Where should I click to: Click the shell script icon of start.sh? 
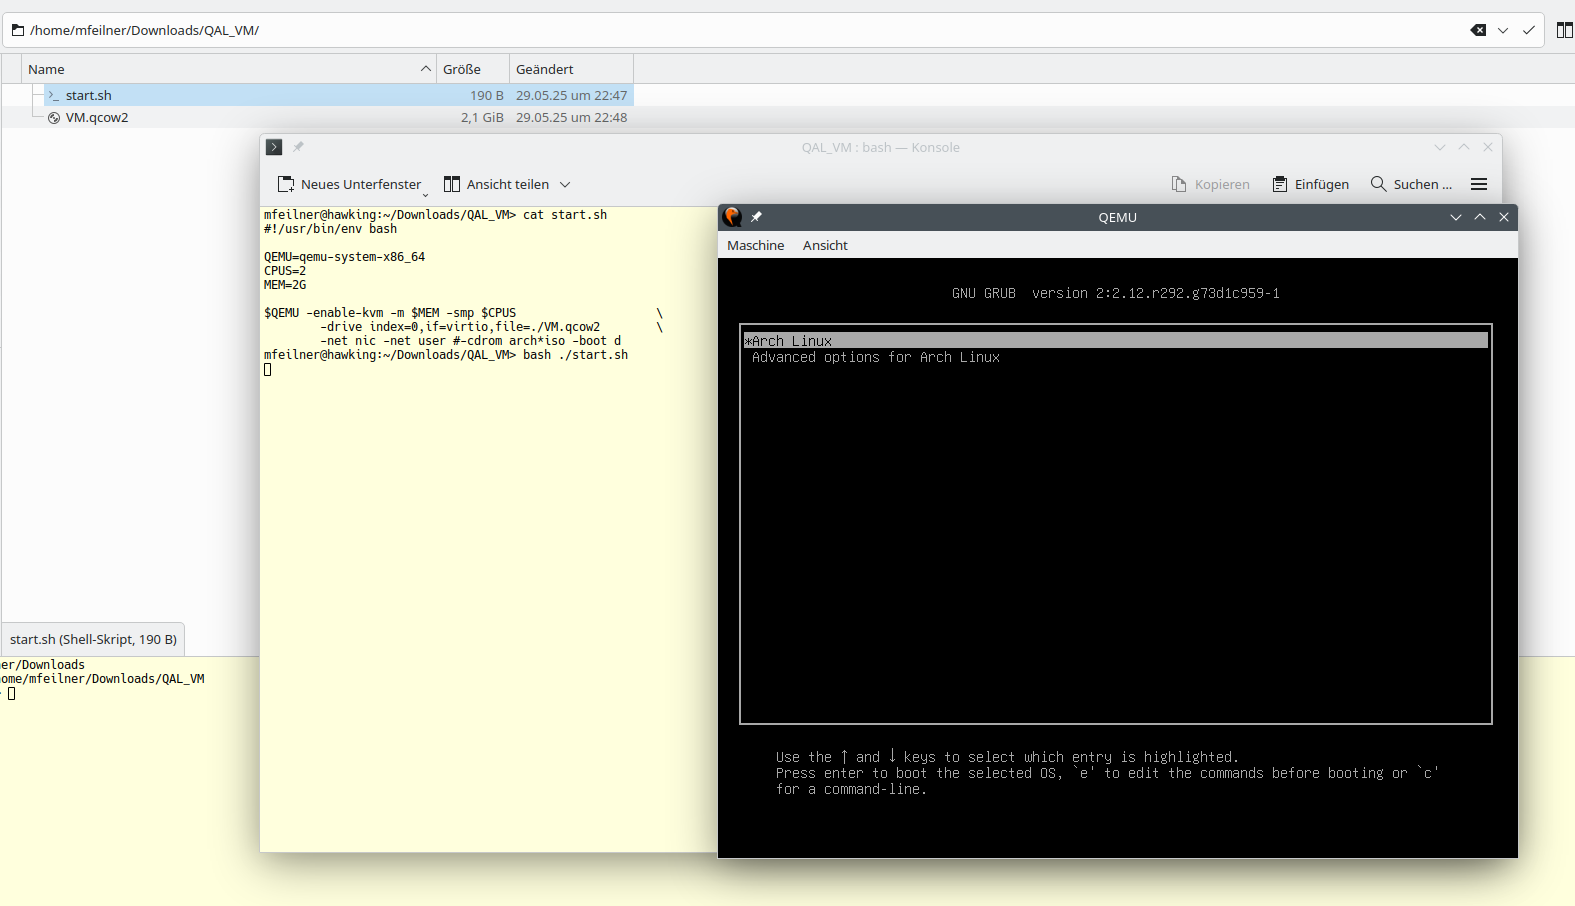(x=54, y=95)
